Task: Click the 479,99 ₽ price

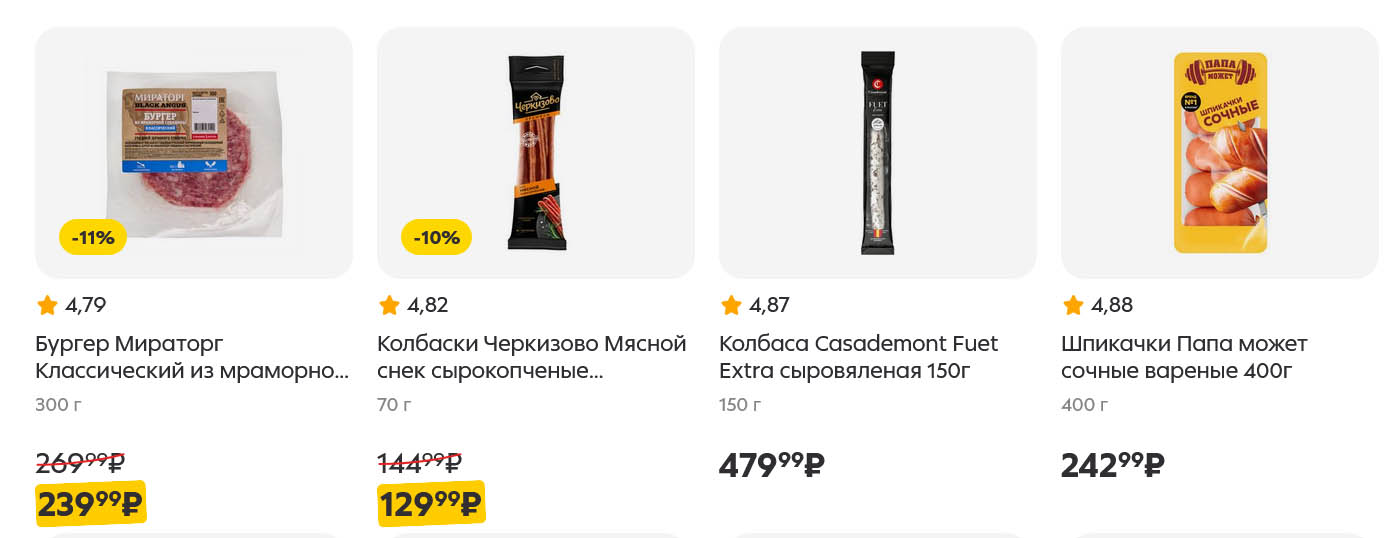Action: 772,465
